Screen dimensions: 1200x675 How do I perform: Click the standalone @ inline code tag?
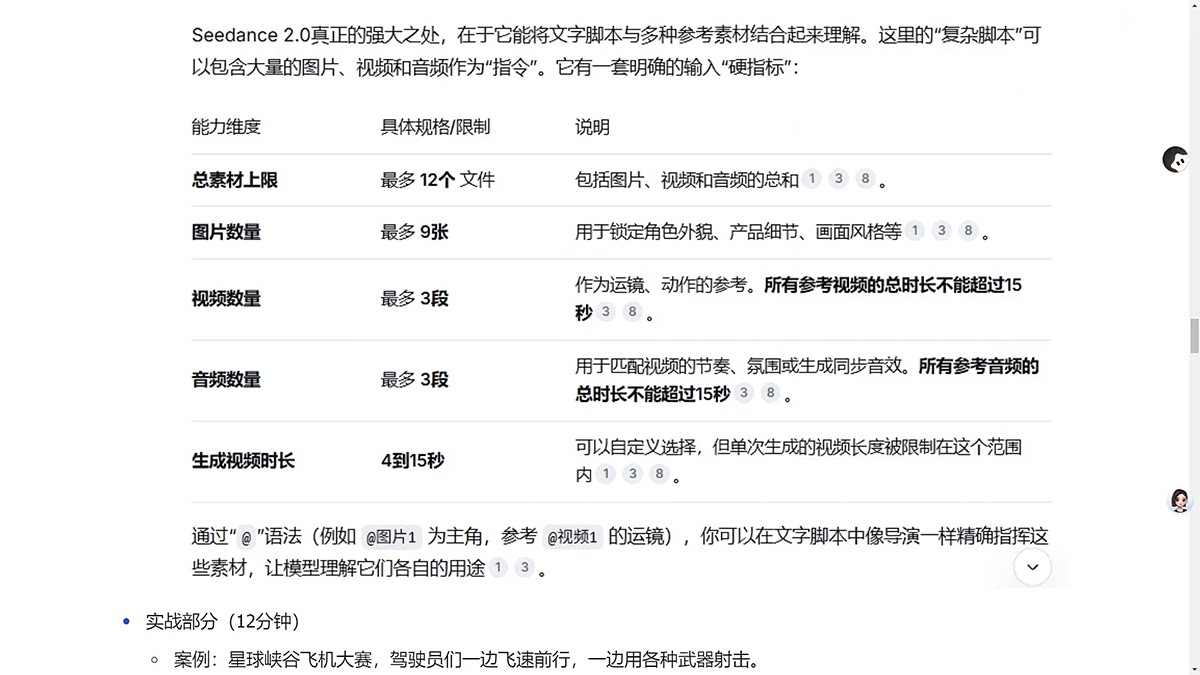[x=246, y=537]
